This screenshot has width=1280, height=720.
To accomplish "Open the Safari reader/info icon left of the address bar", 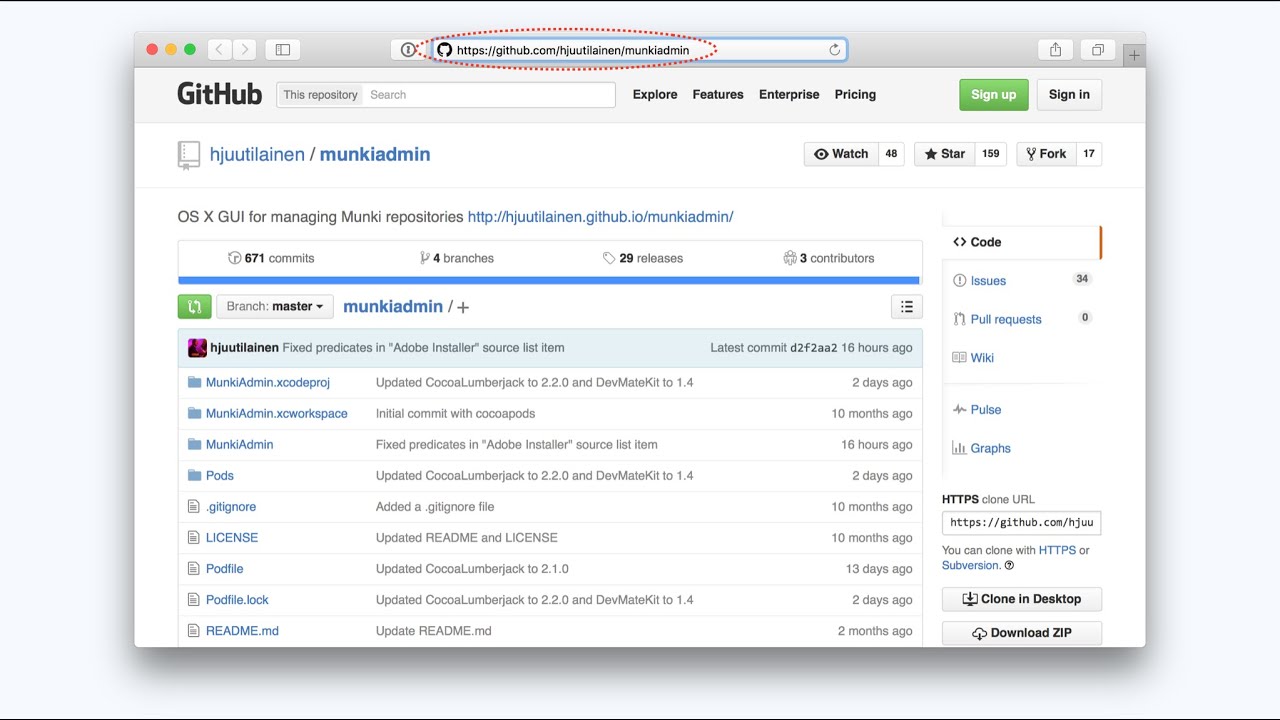I will (x=408, y=49).
